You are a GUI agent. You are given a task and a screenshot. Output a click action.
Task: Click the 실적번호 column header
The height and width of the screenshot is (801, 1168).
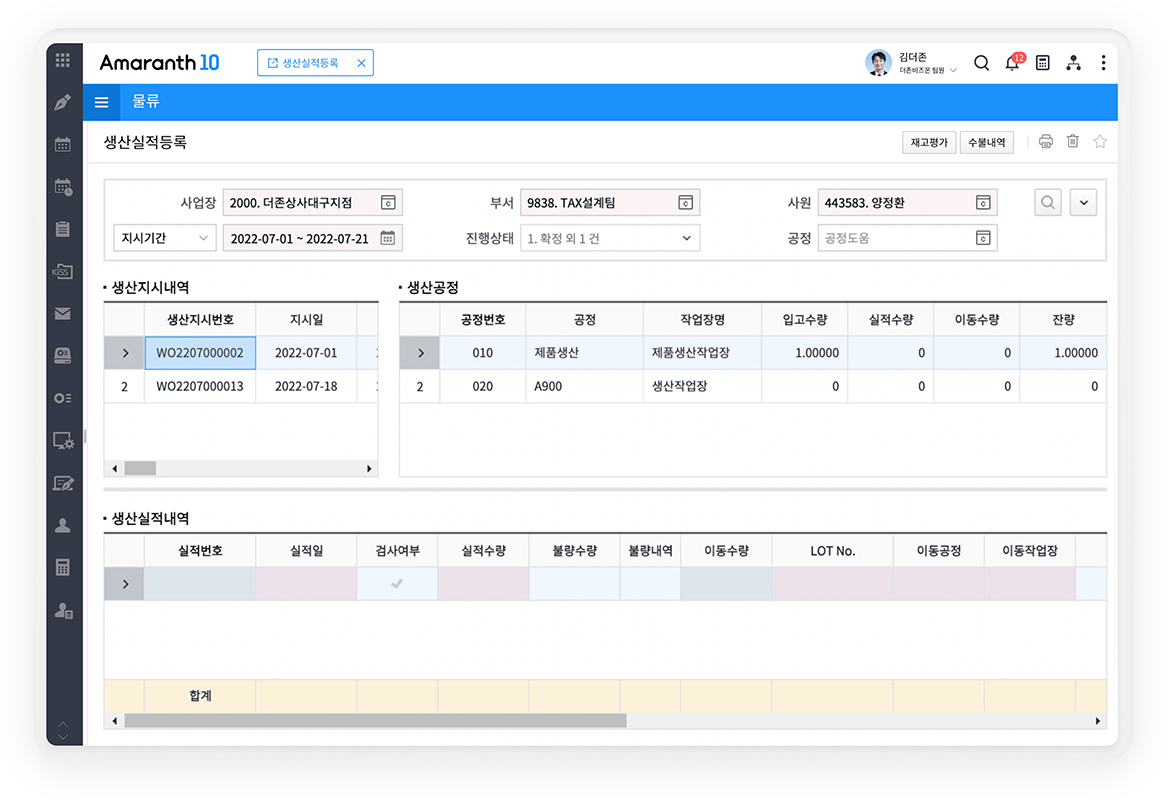[200, 551]
